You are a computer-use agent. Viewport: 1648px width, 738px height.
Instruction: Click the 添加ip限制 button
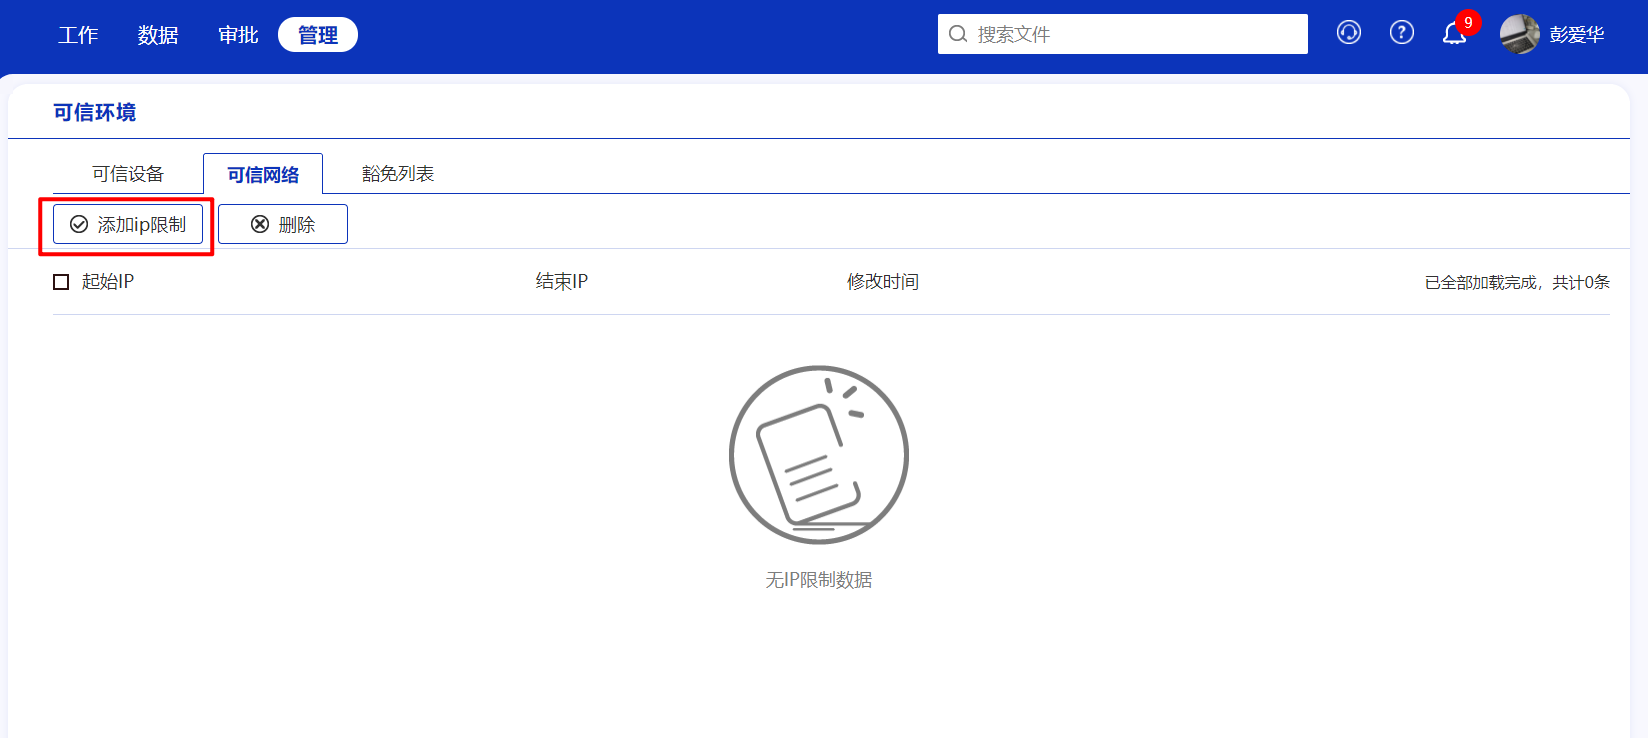point(128,224)
